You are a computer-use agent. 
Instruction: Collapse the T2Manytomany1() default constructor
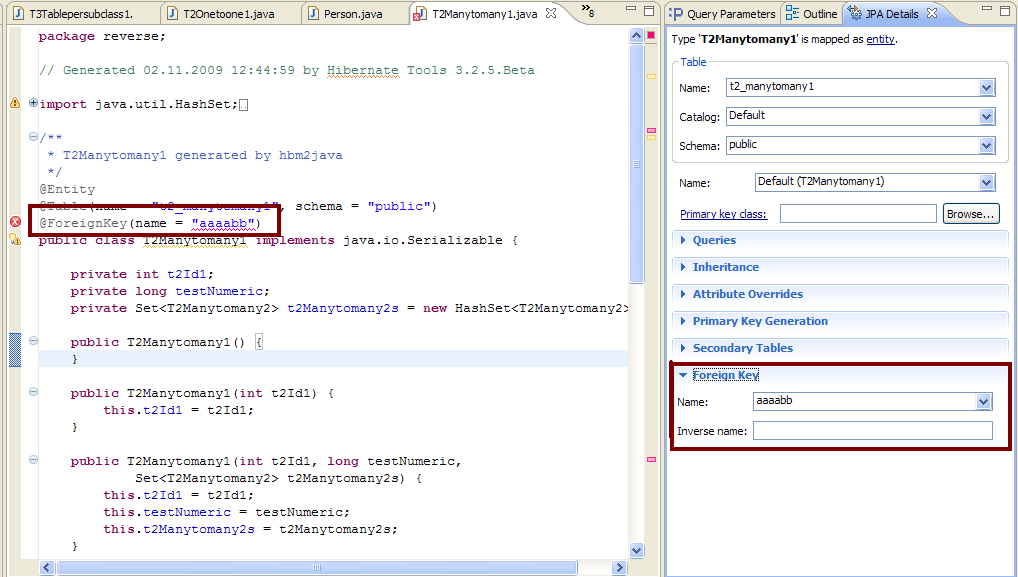tap(33, 340)
